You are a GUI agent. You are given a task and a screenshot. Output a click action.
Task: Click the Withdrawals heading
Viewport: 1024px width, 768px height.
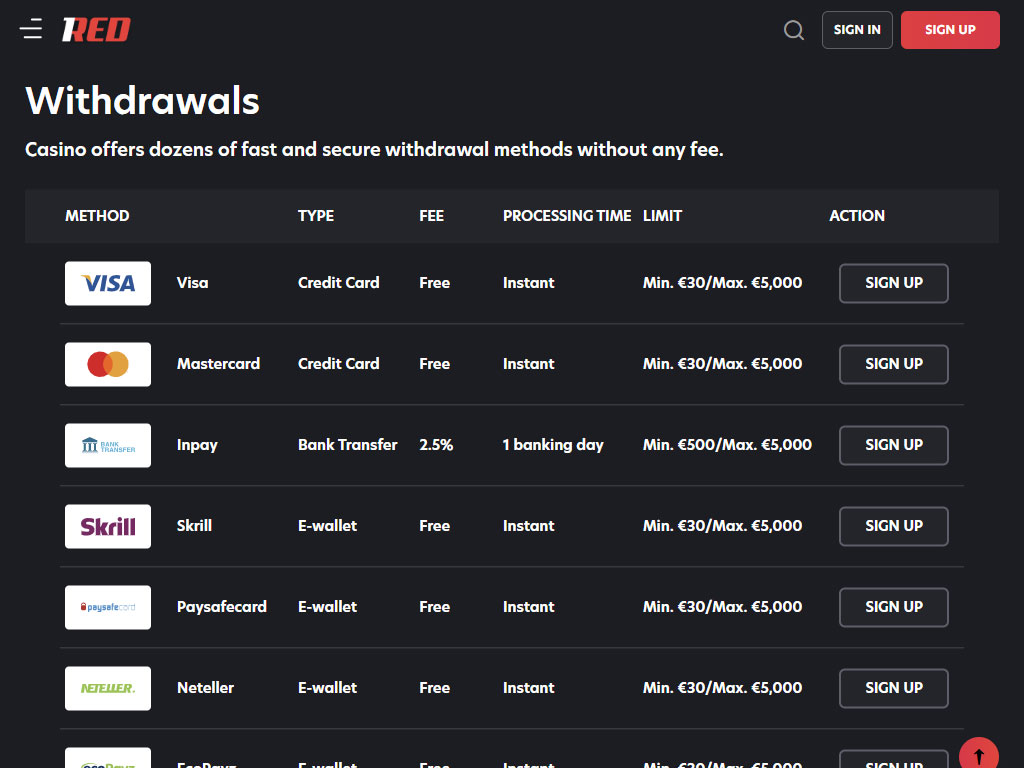coord(142,101)
